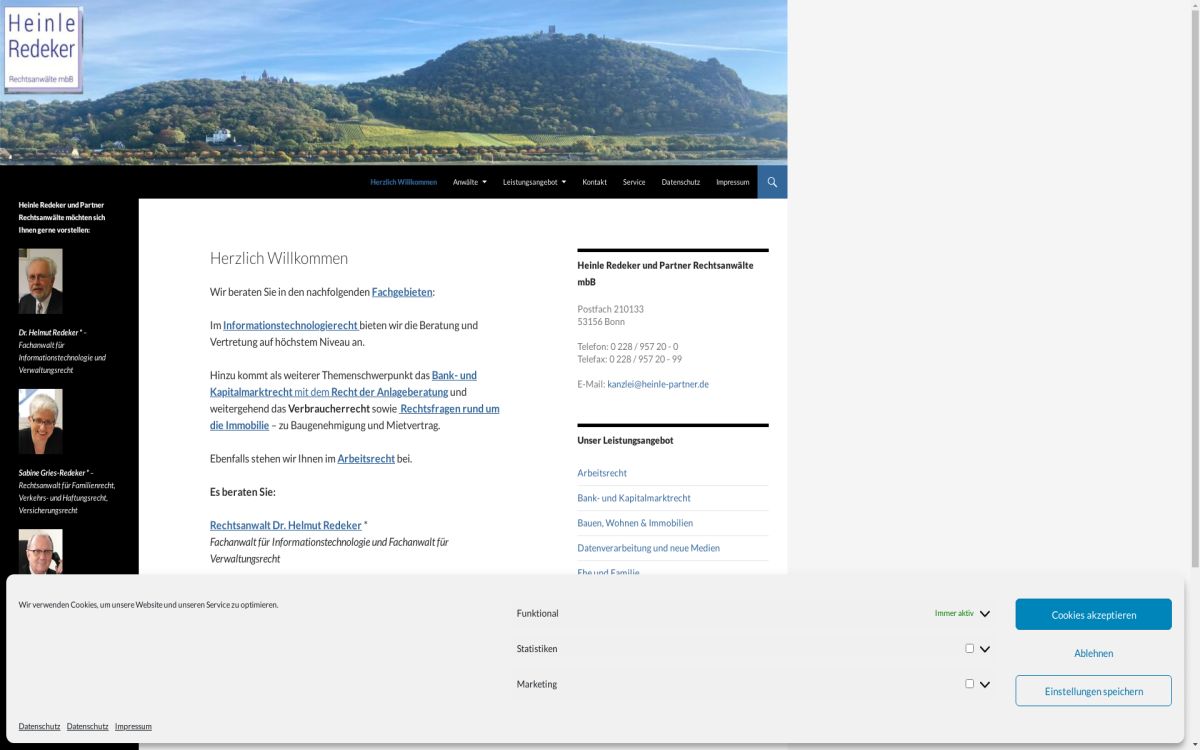Expand the Statistiken cookie details

tap(985, 649)
